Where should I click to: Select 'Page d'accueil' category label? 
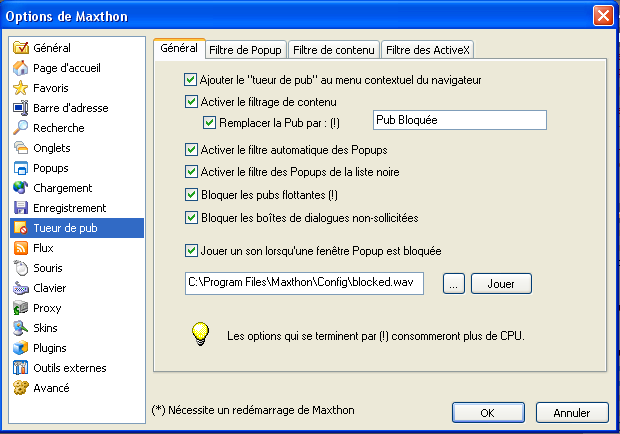[67, 68]
